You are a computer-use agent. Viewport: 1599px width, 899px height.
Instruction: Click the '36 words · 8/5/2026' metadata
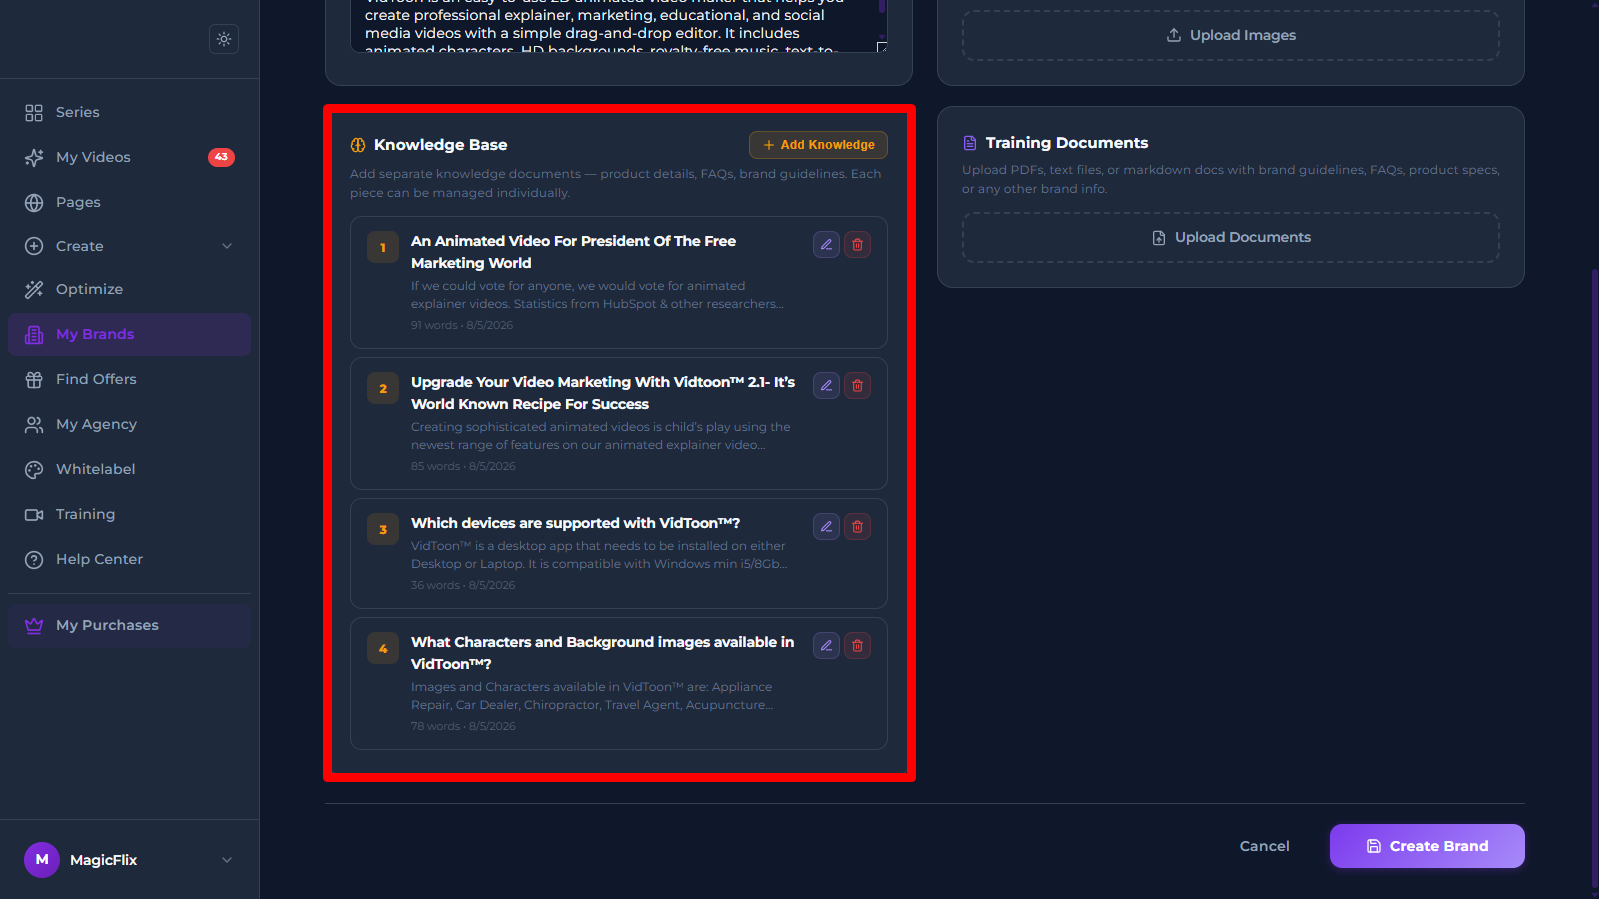click(x=463, y=585)
